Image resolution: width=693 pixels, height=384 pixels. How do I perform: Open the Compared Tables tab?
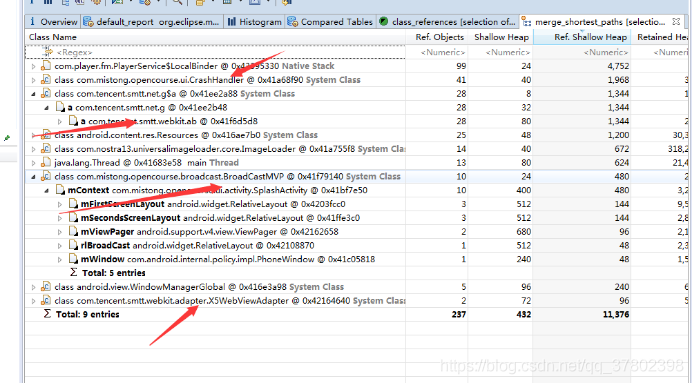pyautogui.click(x=330, y=22)
